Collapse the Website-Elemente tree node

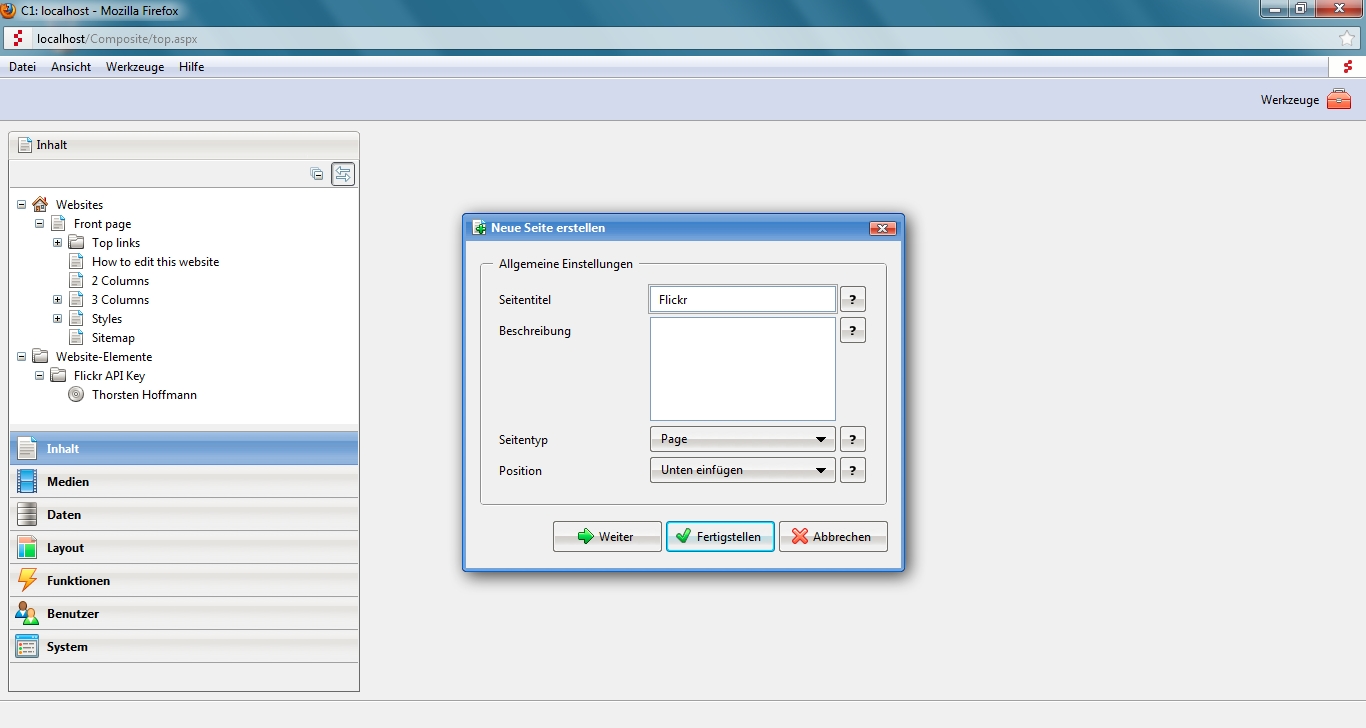click(21, 357)
